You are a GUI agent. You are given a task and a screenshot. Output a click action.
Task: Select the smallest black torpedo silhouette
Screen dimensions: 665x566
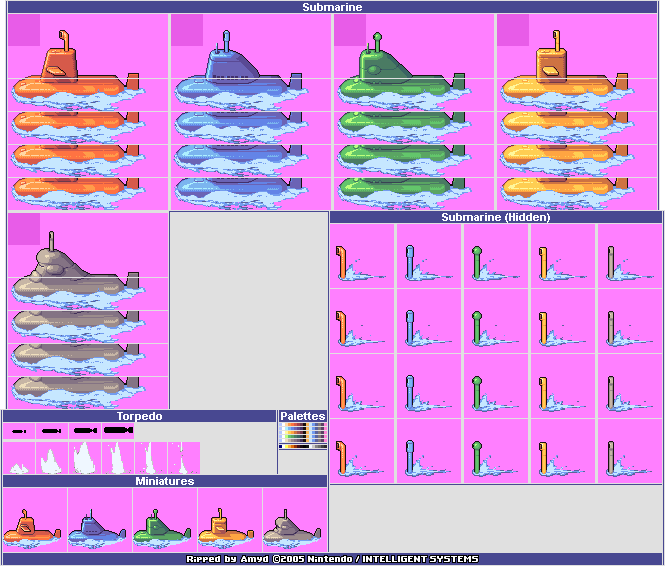click(x=19, y=431)
